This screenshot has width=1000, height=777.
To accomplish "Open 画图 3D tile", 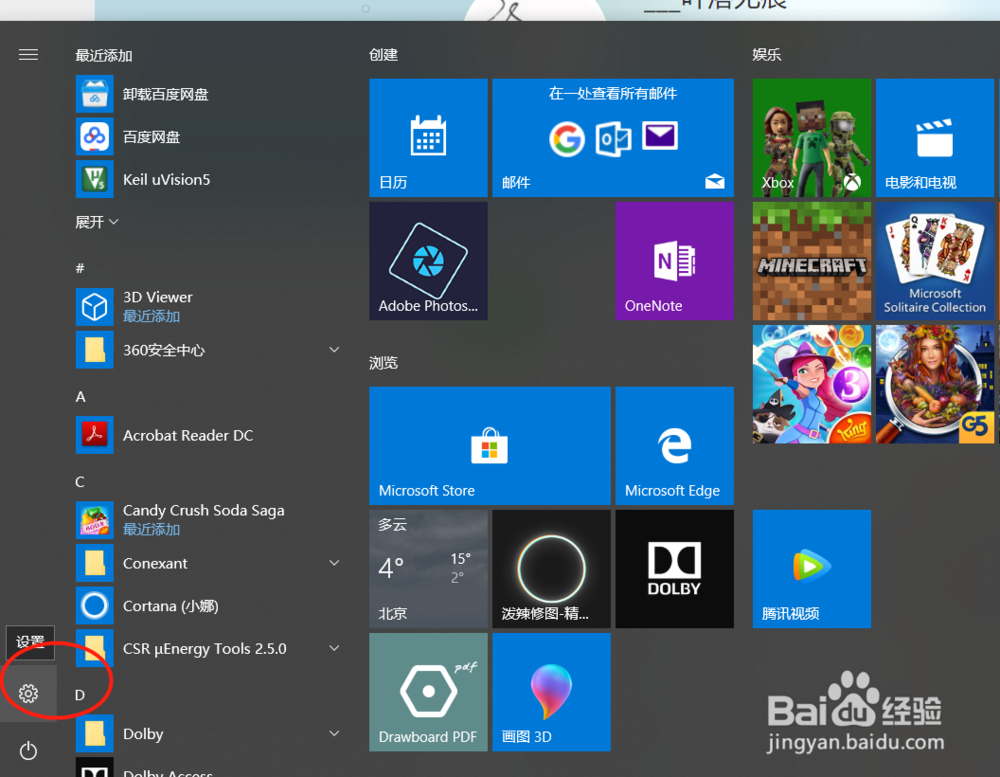I will pos(551,692).
